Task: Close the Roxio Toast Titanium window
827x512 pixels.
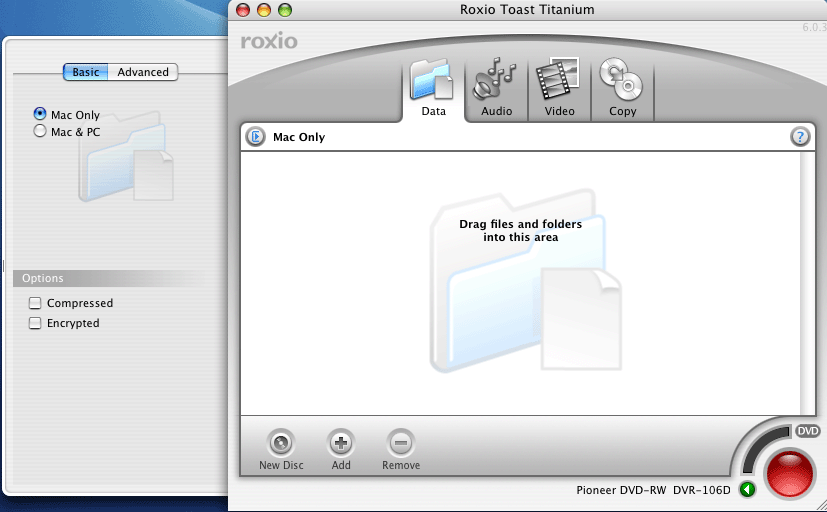Action: [x=243, y=9]
